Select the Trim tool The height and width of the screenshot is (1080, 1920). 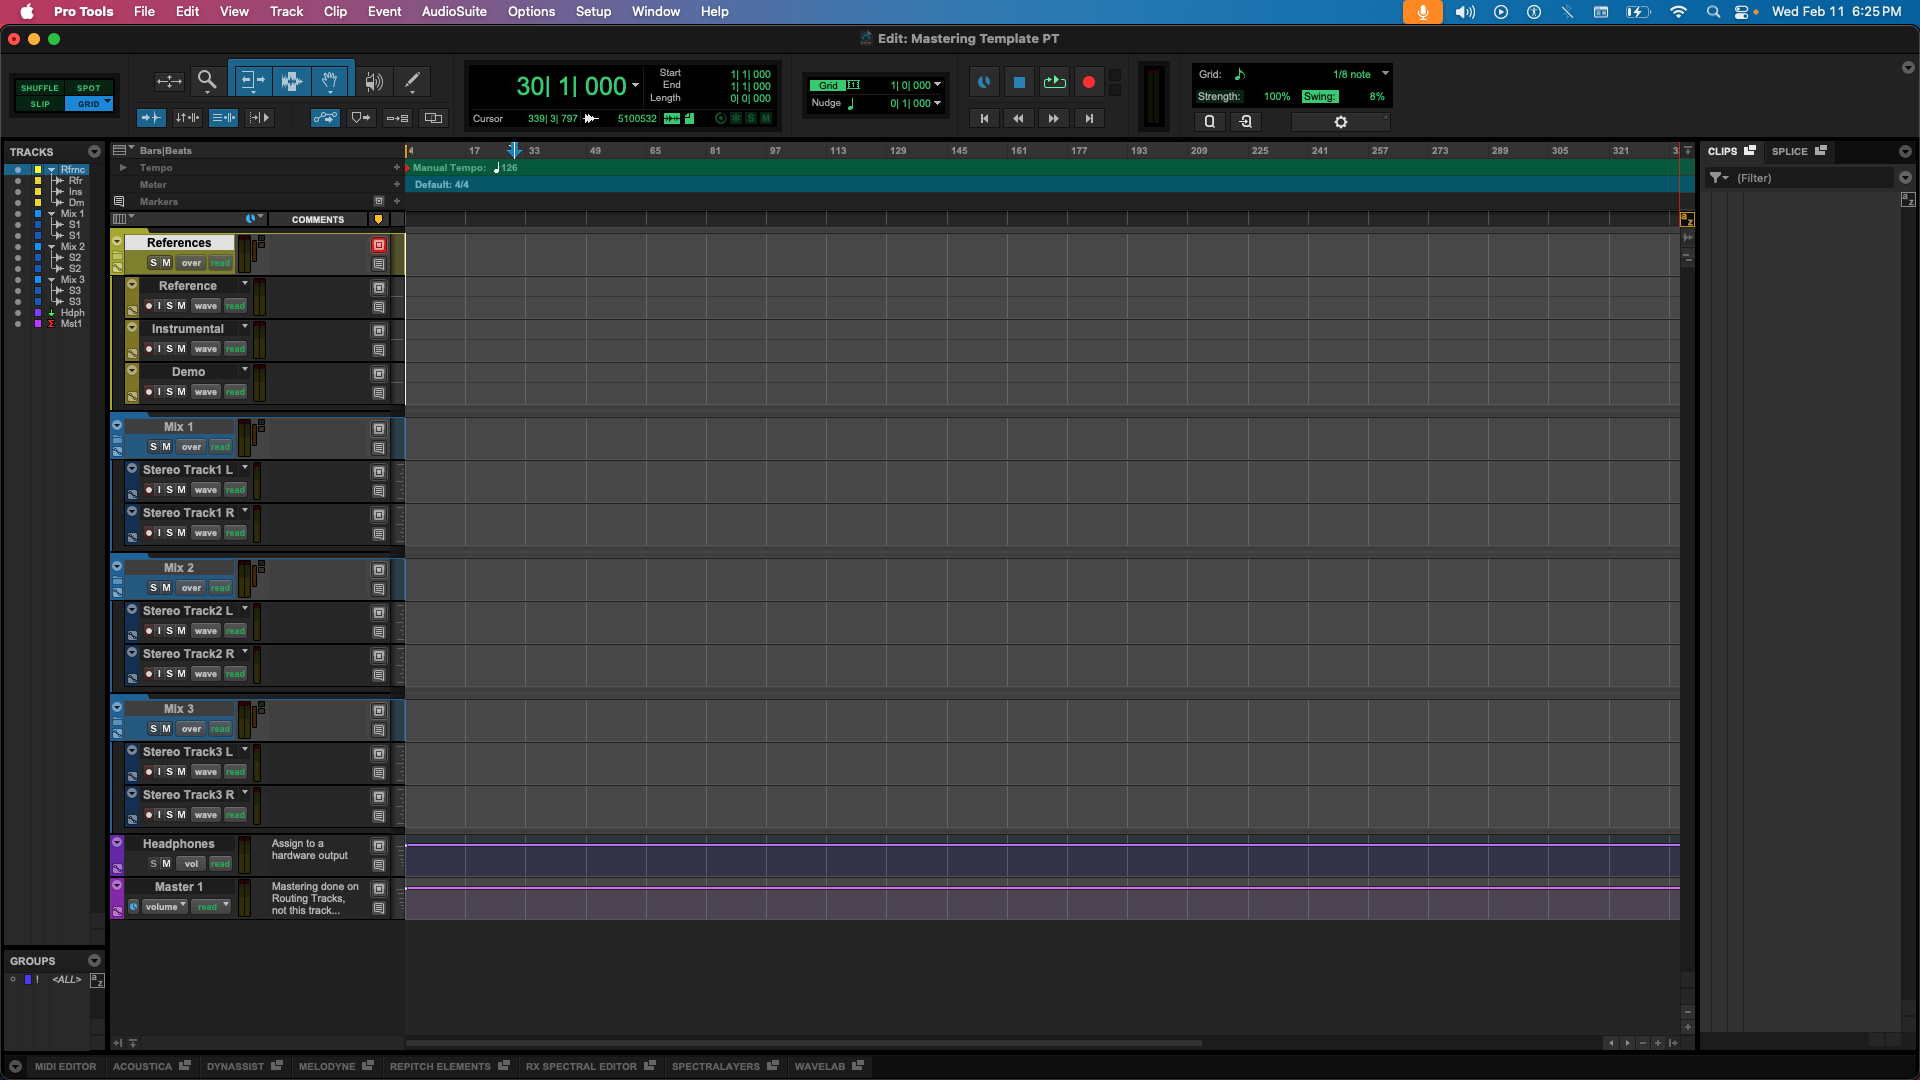(x=251, y=80)
